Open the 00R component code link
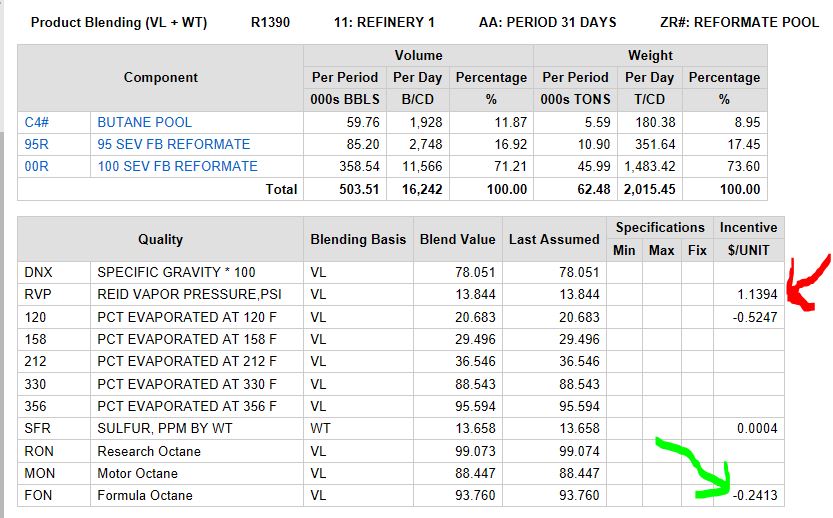 37,166
